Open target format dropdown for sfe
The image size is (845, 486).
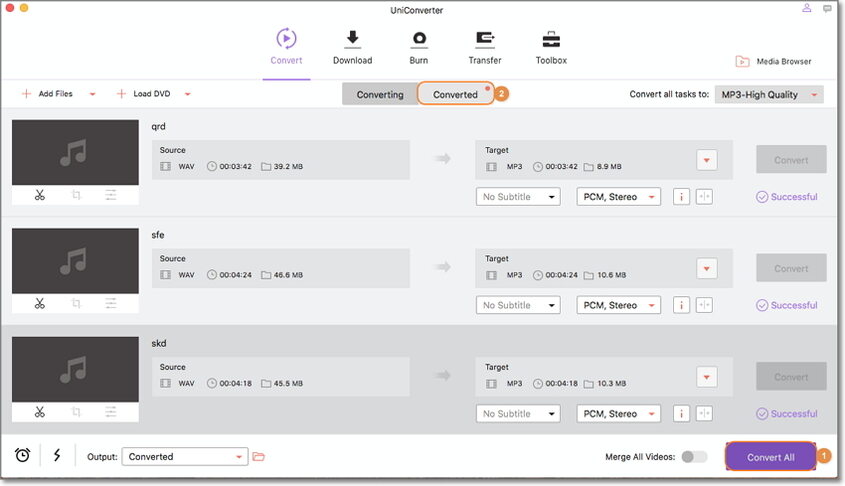pyautogui.click(x=707, y=268)
